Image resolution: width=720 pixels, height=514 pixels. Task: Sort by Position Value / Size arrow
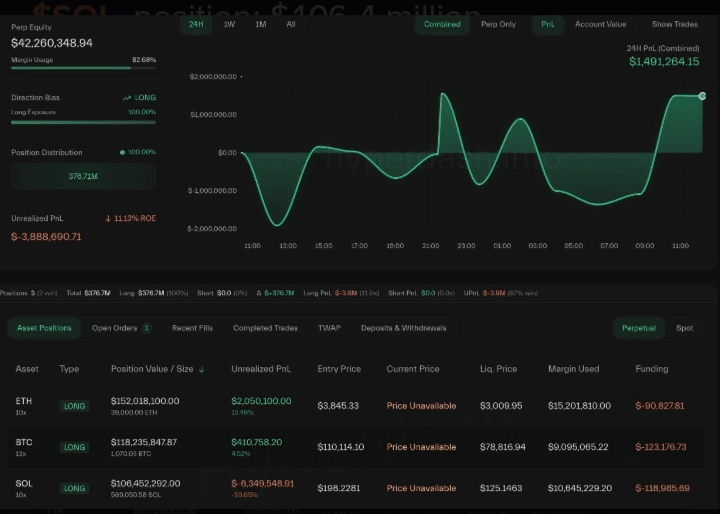[x=202, y=369]
